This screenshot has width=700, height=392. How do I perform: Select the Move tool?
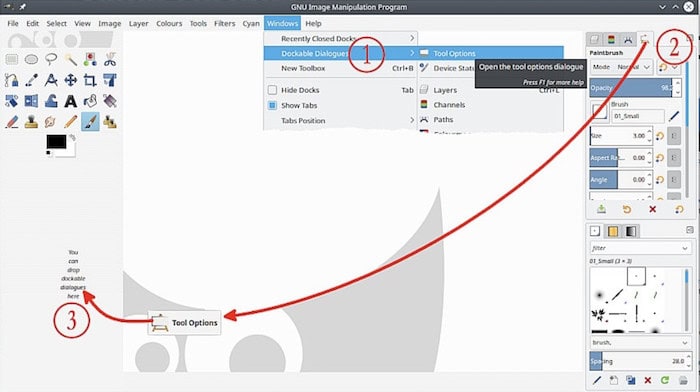[70, 80]
